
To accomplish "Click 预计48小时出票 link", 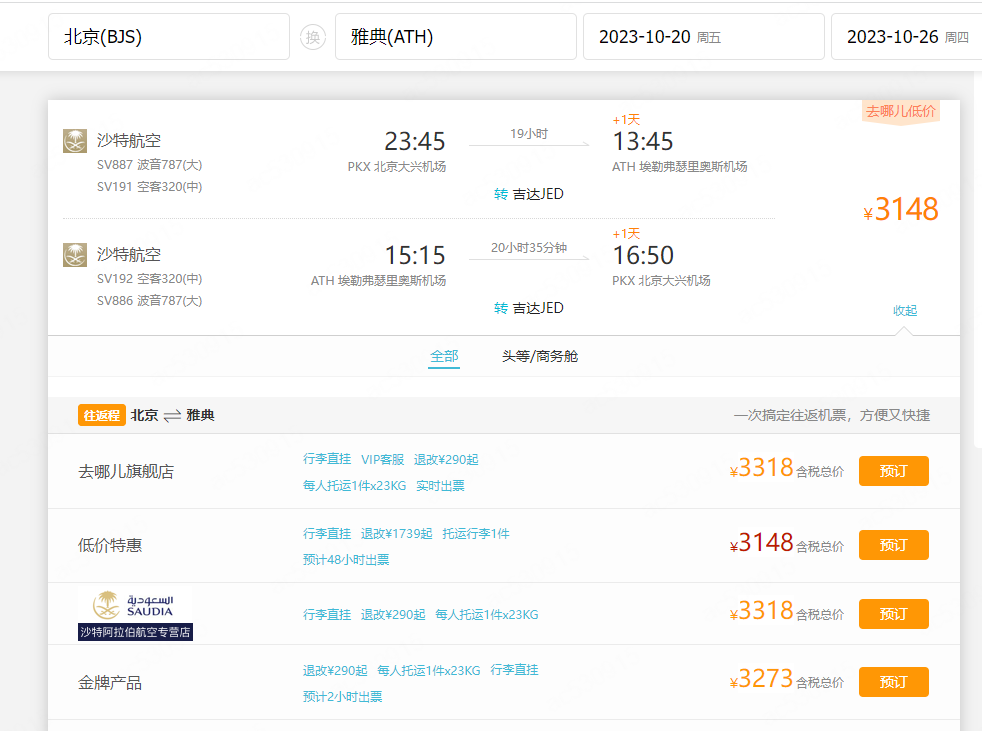I will coord(346,559).
